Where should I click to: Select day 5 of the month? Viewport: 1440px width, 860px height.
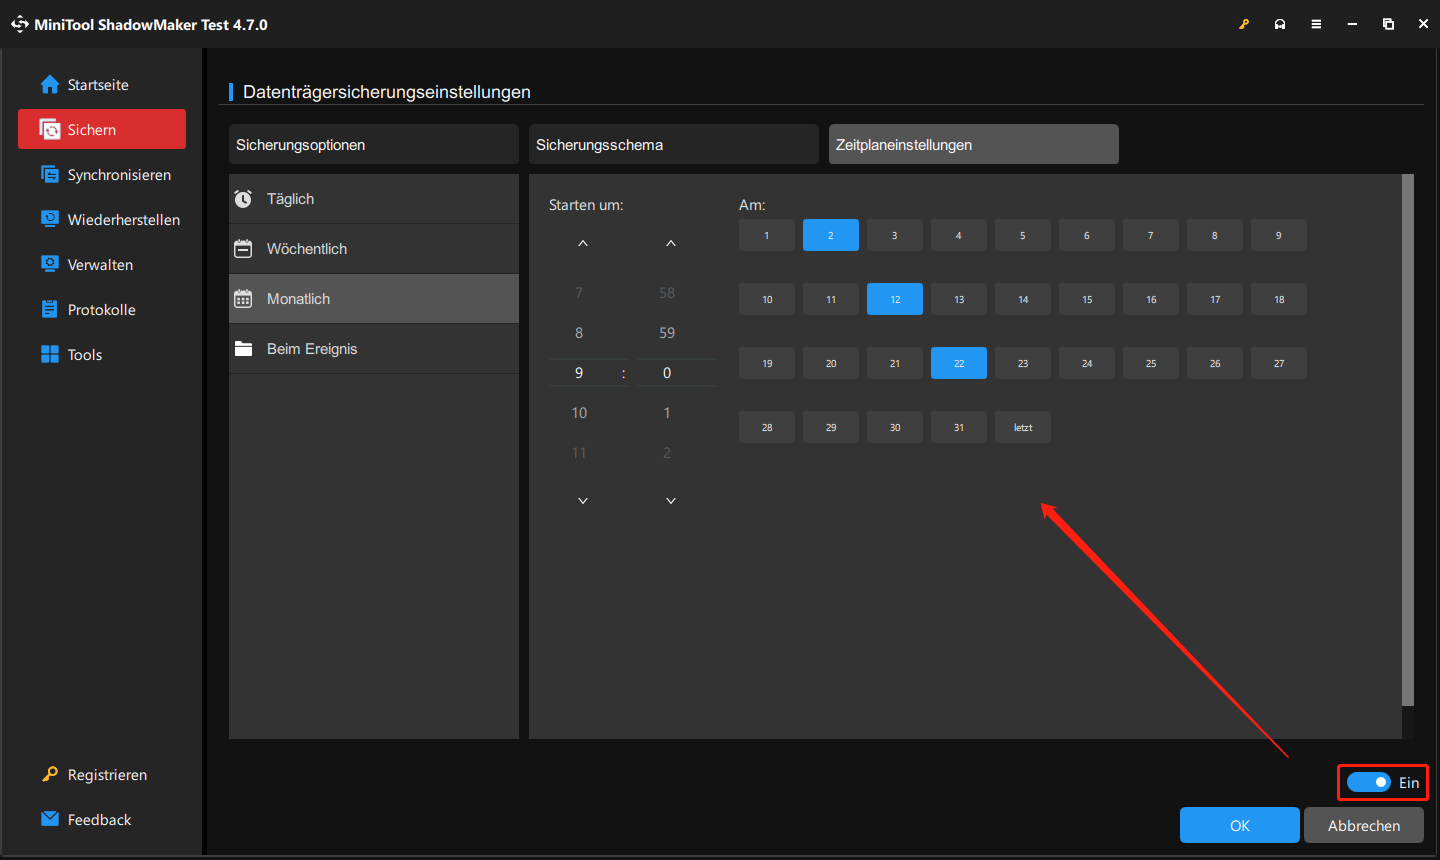click(x=1023, y=235)
